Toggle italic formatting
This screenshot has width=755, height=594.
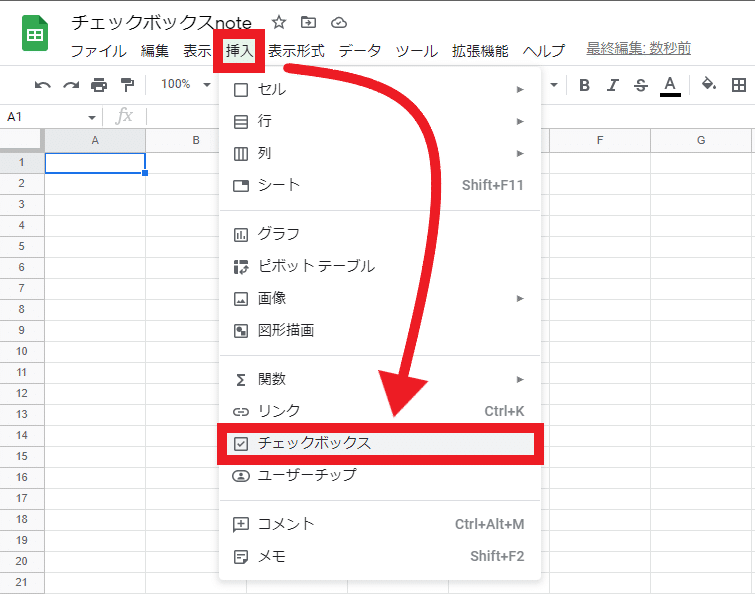point(612,85)
